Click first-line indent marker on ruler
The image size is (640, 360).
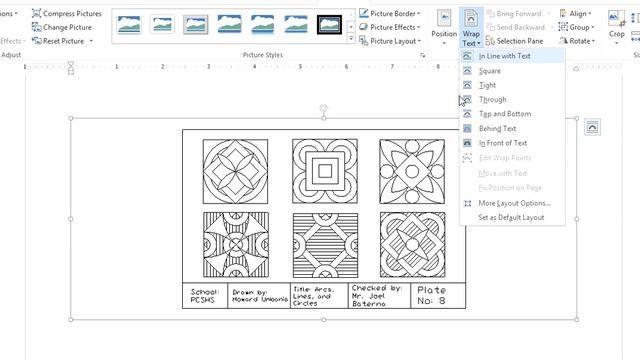[71, 64]
